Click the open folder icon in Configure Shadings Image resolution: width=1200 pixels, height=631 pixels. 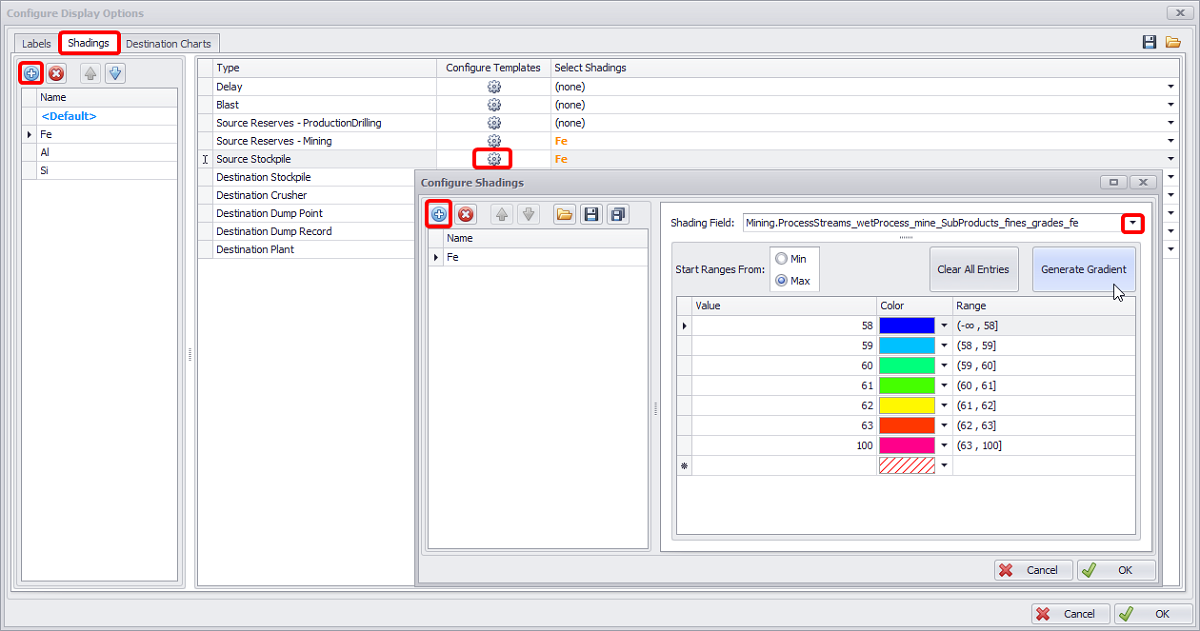click(565, 214)
